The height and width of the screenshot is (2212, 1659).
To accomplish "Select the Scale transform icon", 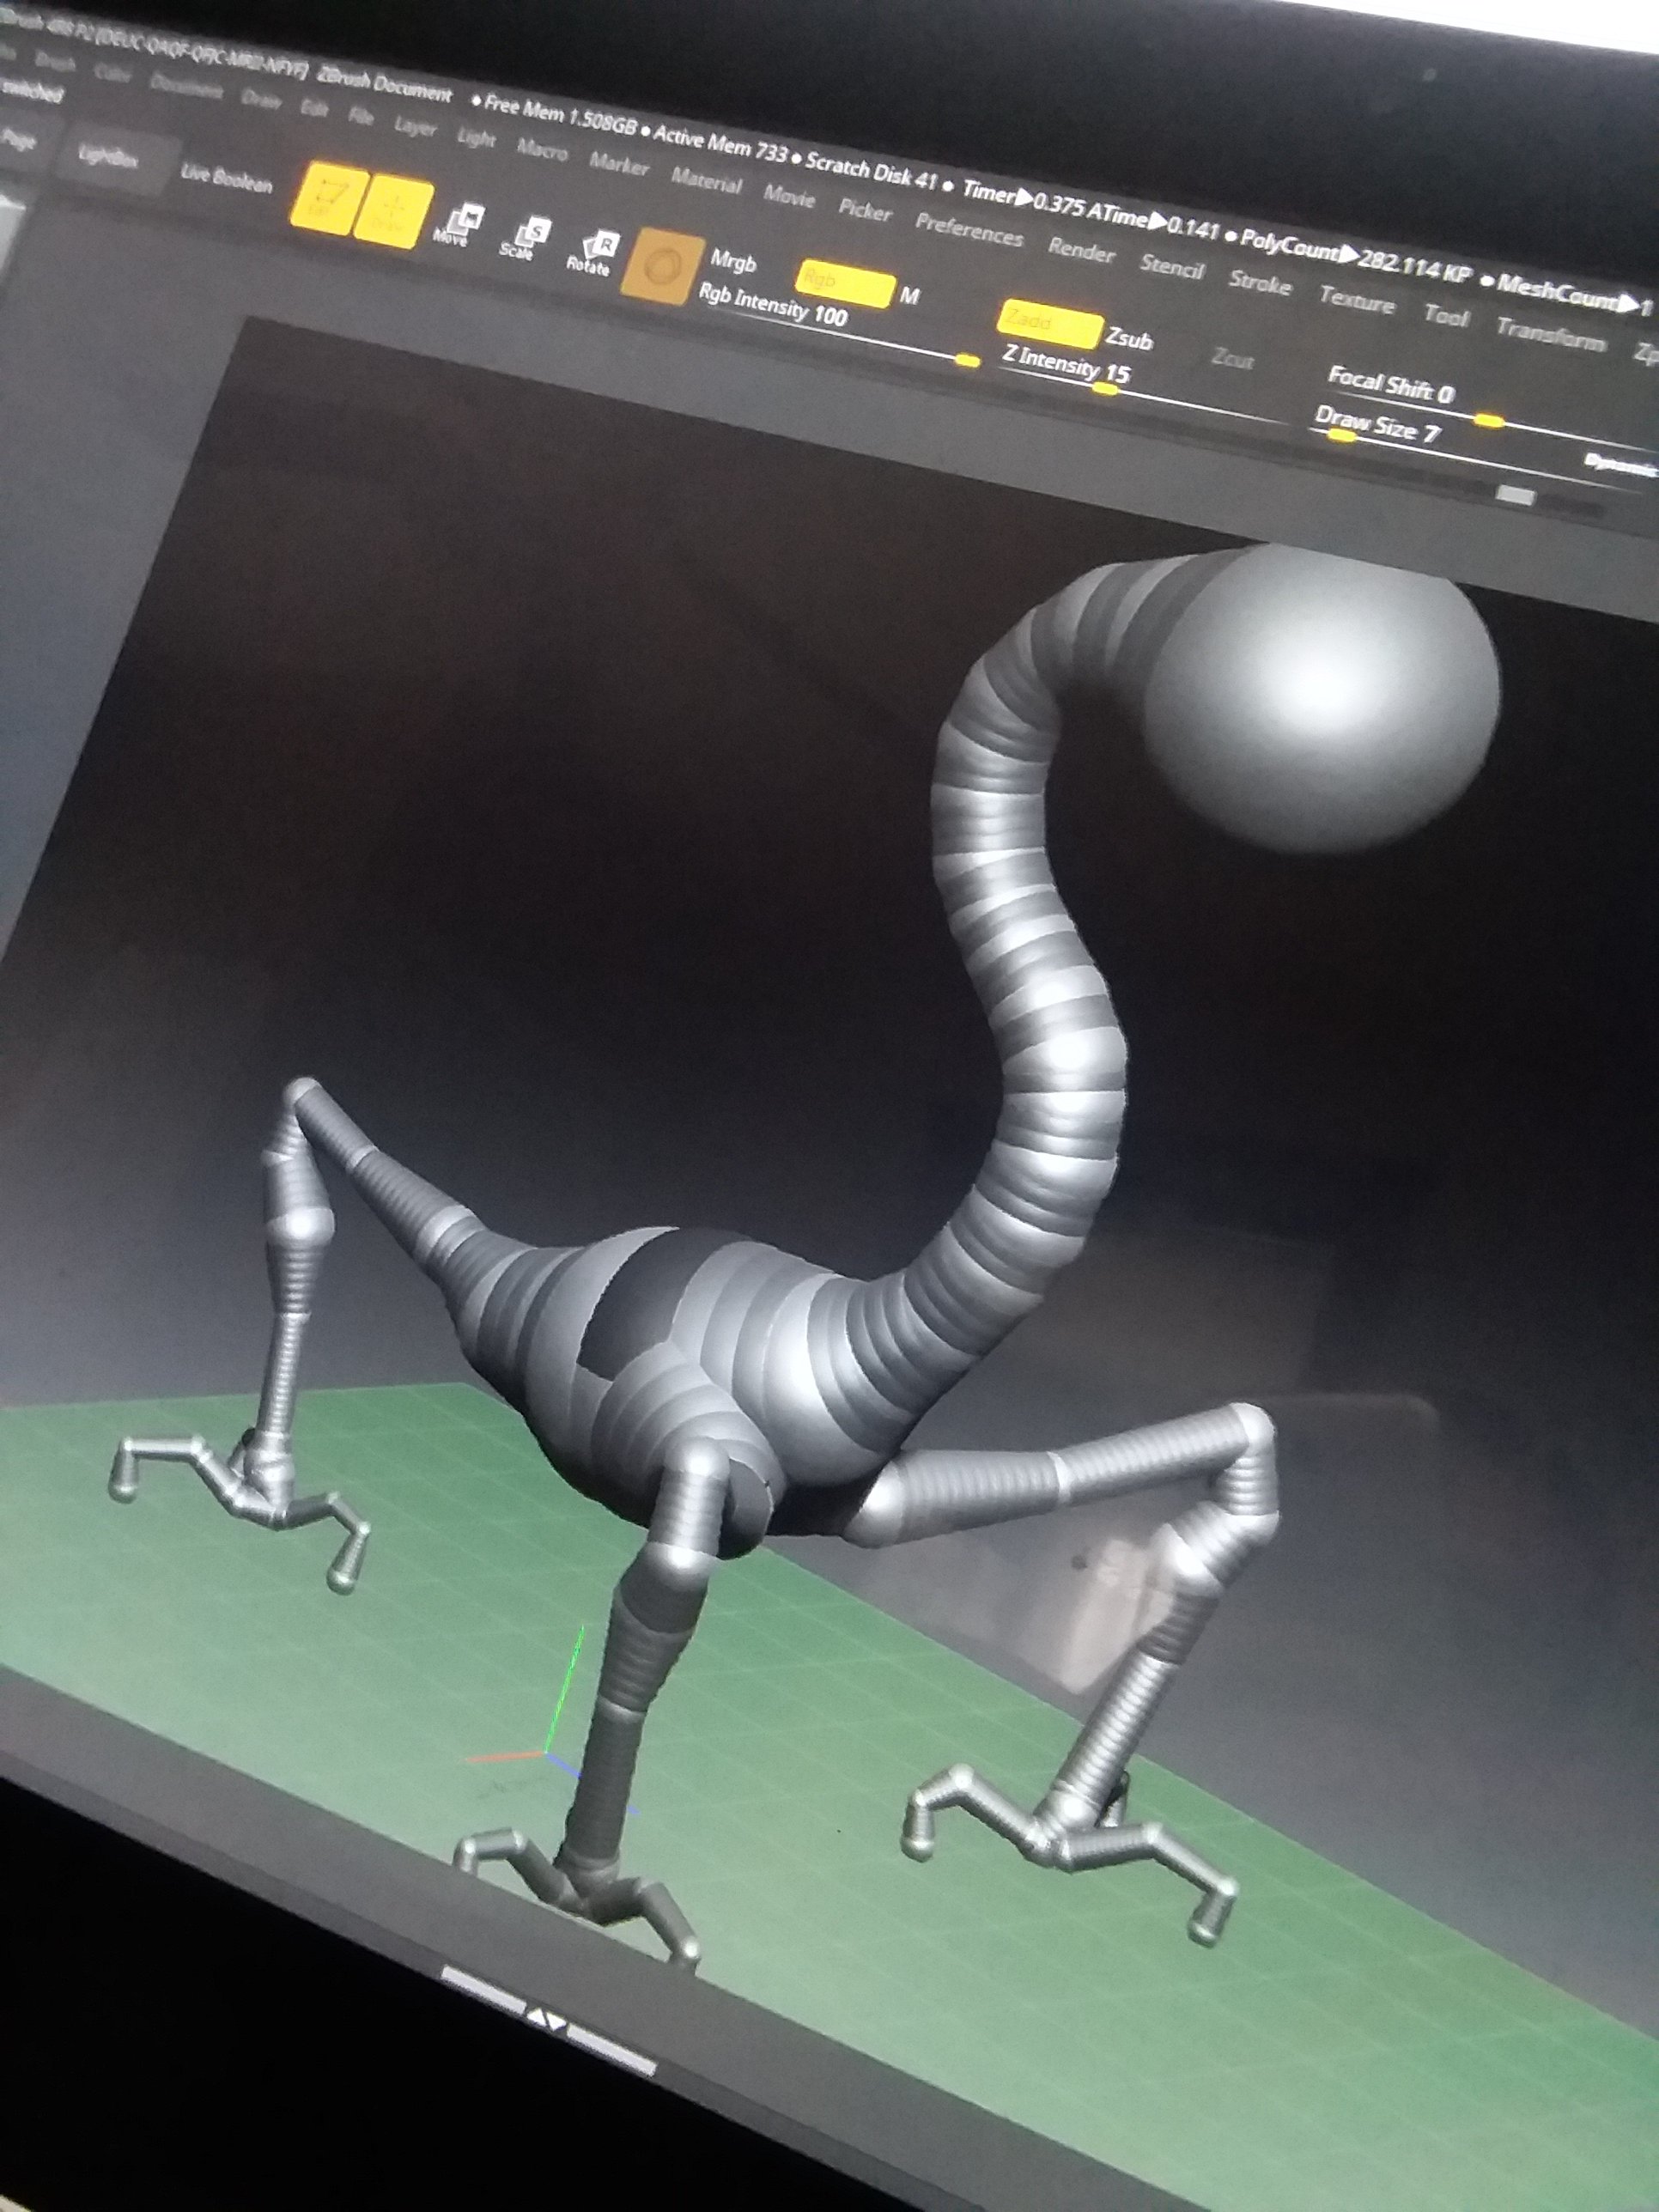I will [x=524, y=240].
